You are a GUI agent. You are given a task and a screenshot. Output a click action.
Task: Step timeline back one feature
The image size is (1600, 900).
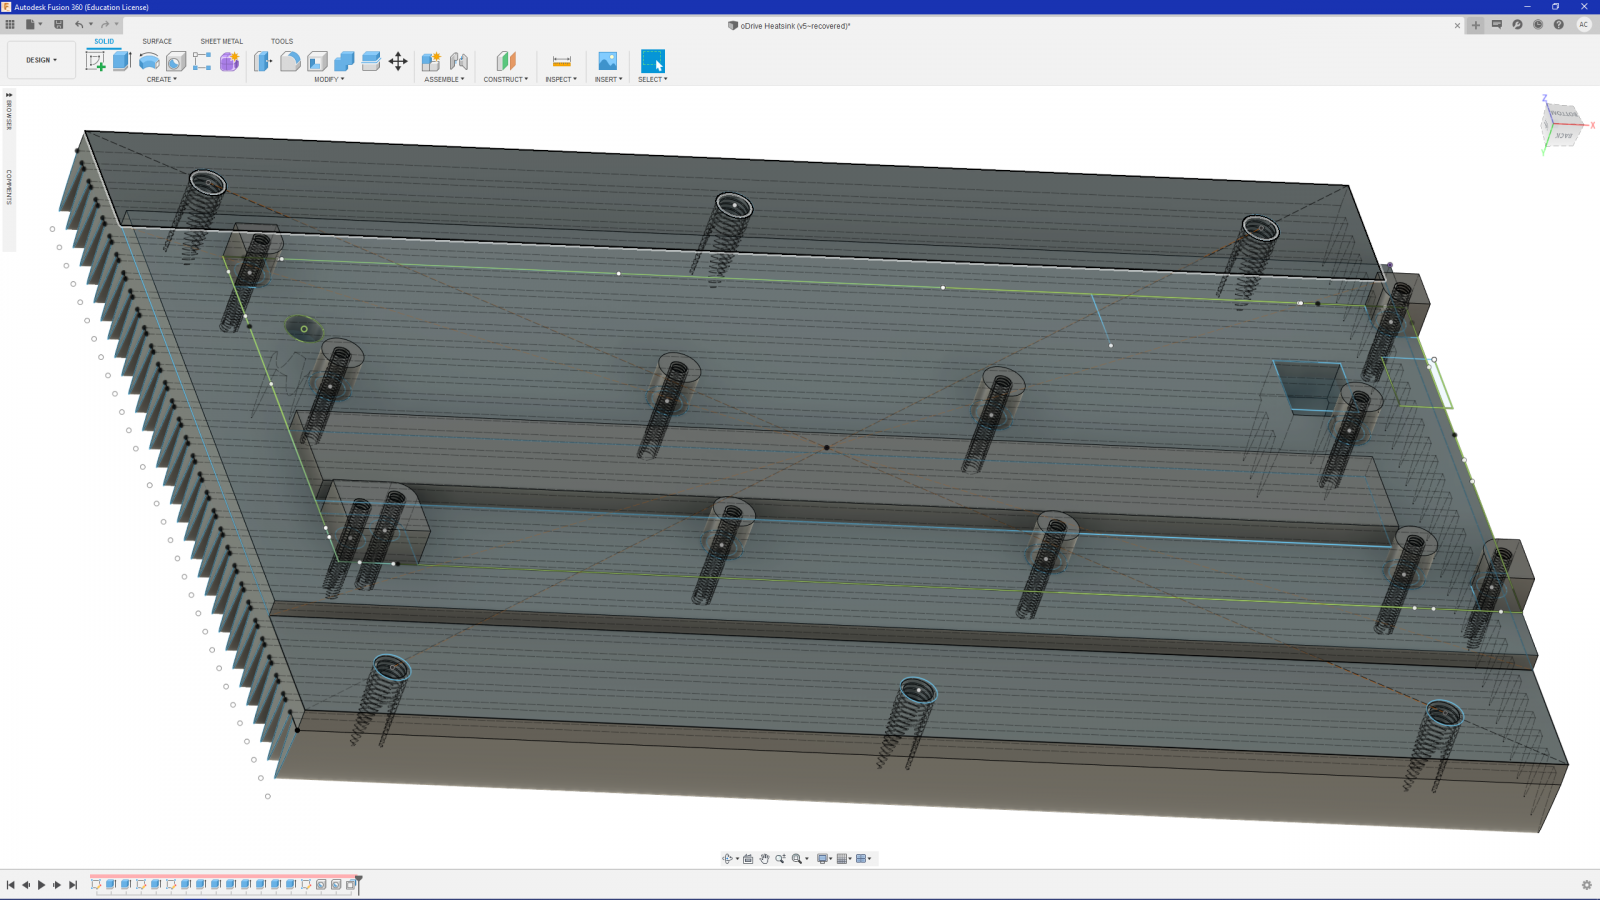click(26, 885)
